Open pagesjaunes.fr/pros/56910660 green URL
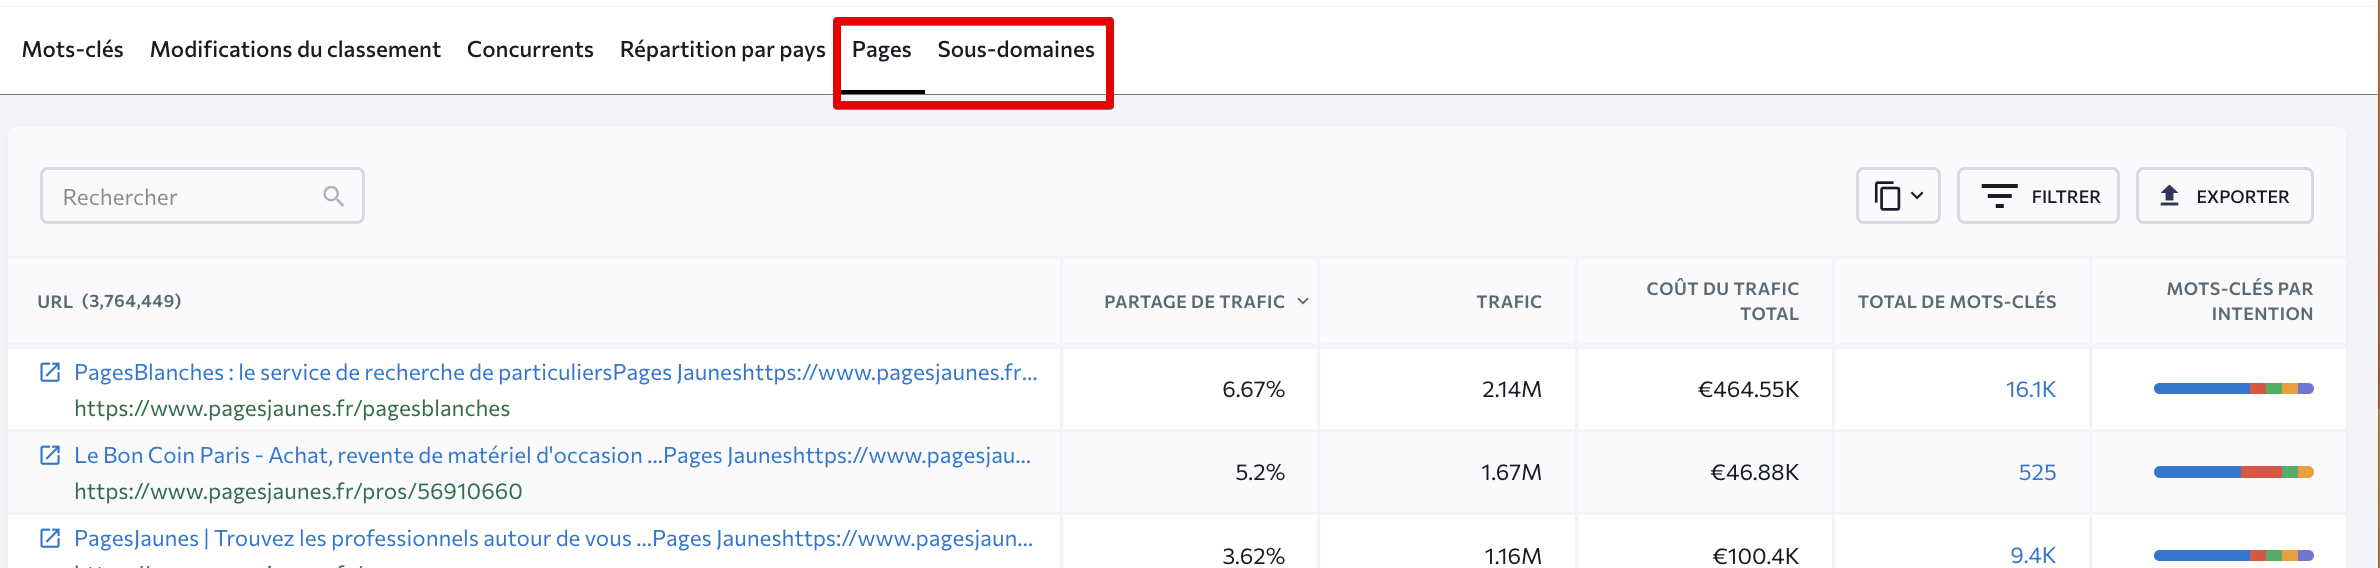The height and width of the screenshot is (568, 2380). (x=298, y=491)
